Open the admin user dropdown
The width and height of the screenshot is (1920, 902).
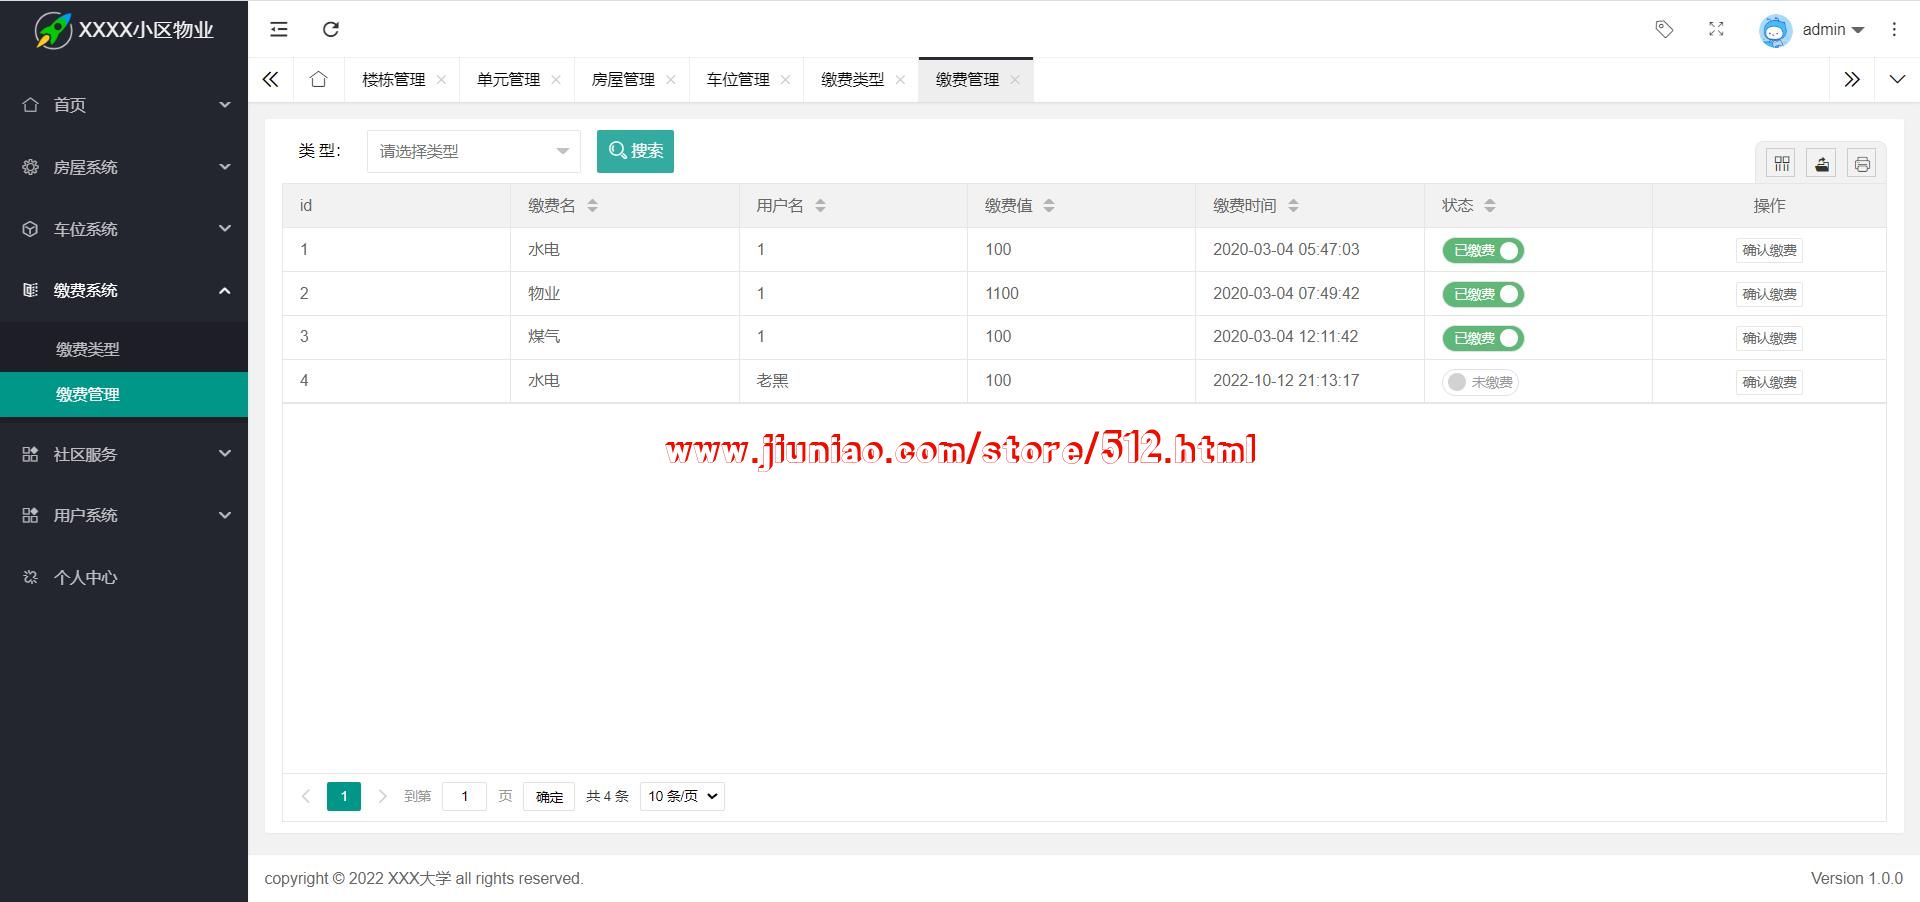[1833, 30]
